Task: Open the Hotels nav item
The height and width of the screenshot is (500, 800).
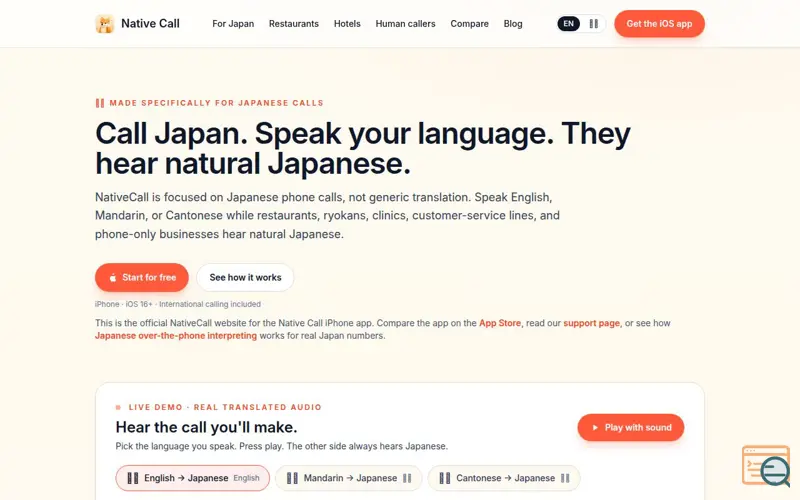Action: coord(347,24)
